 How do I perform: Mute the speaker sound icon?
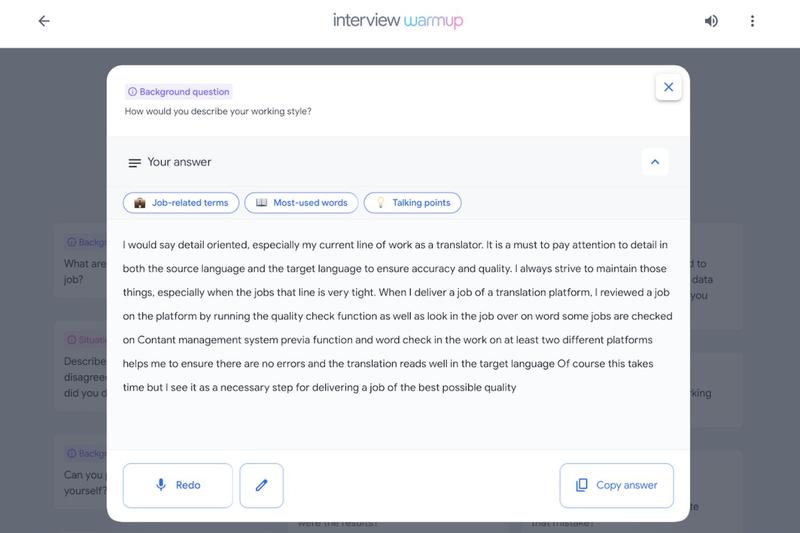point(711,21)
